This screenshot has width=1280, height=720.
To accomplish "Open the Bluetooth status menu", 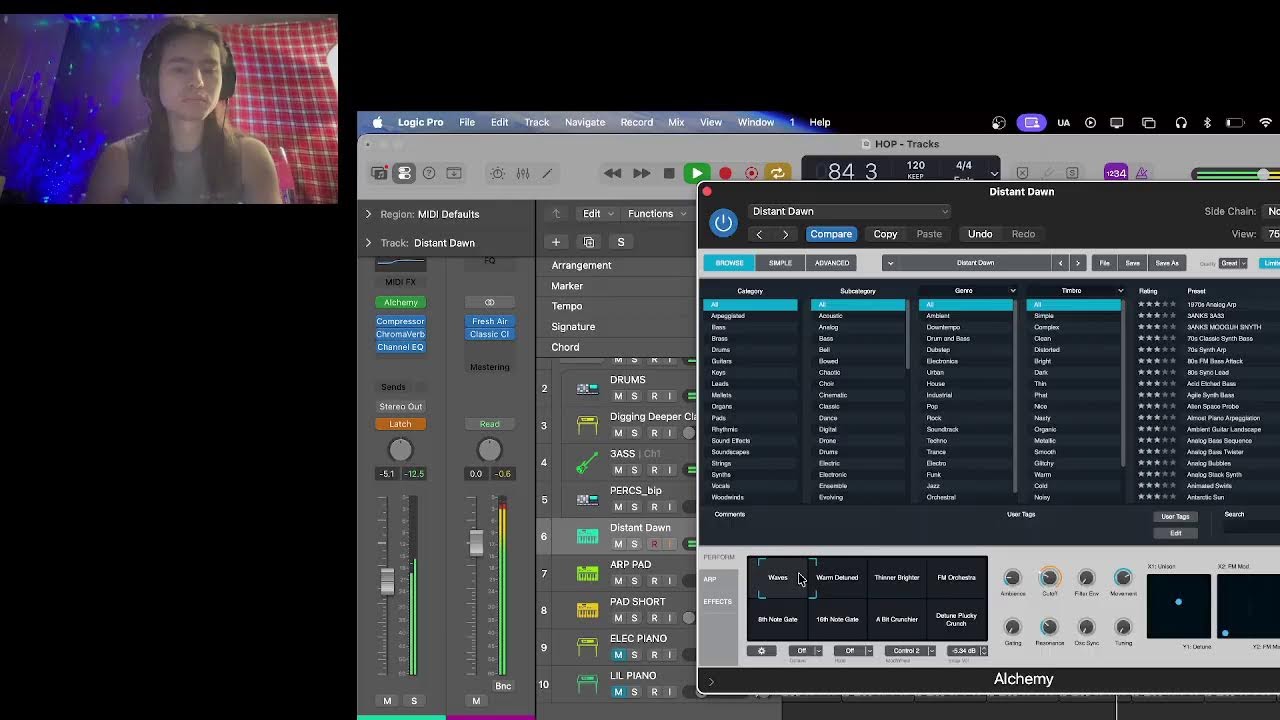I will click(1207, 122).
